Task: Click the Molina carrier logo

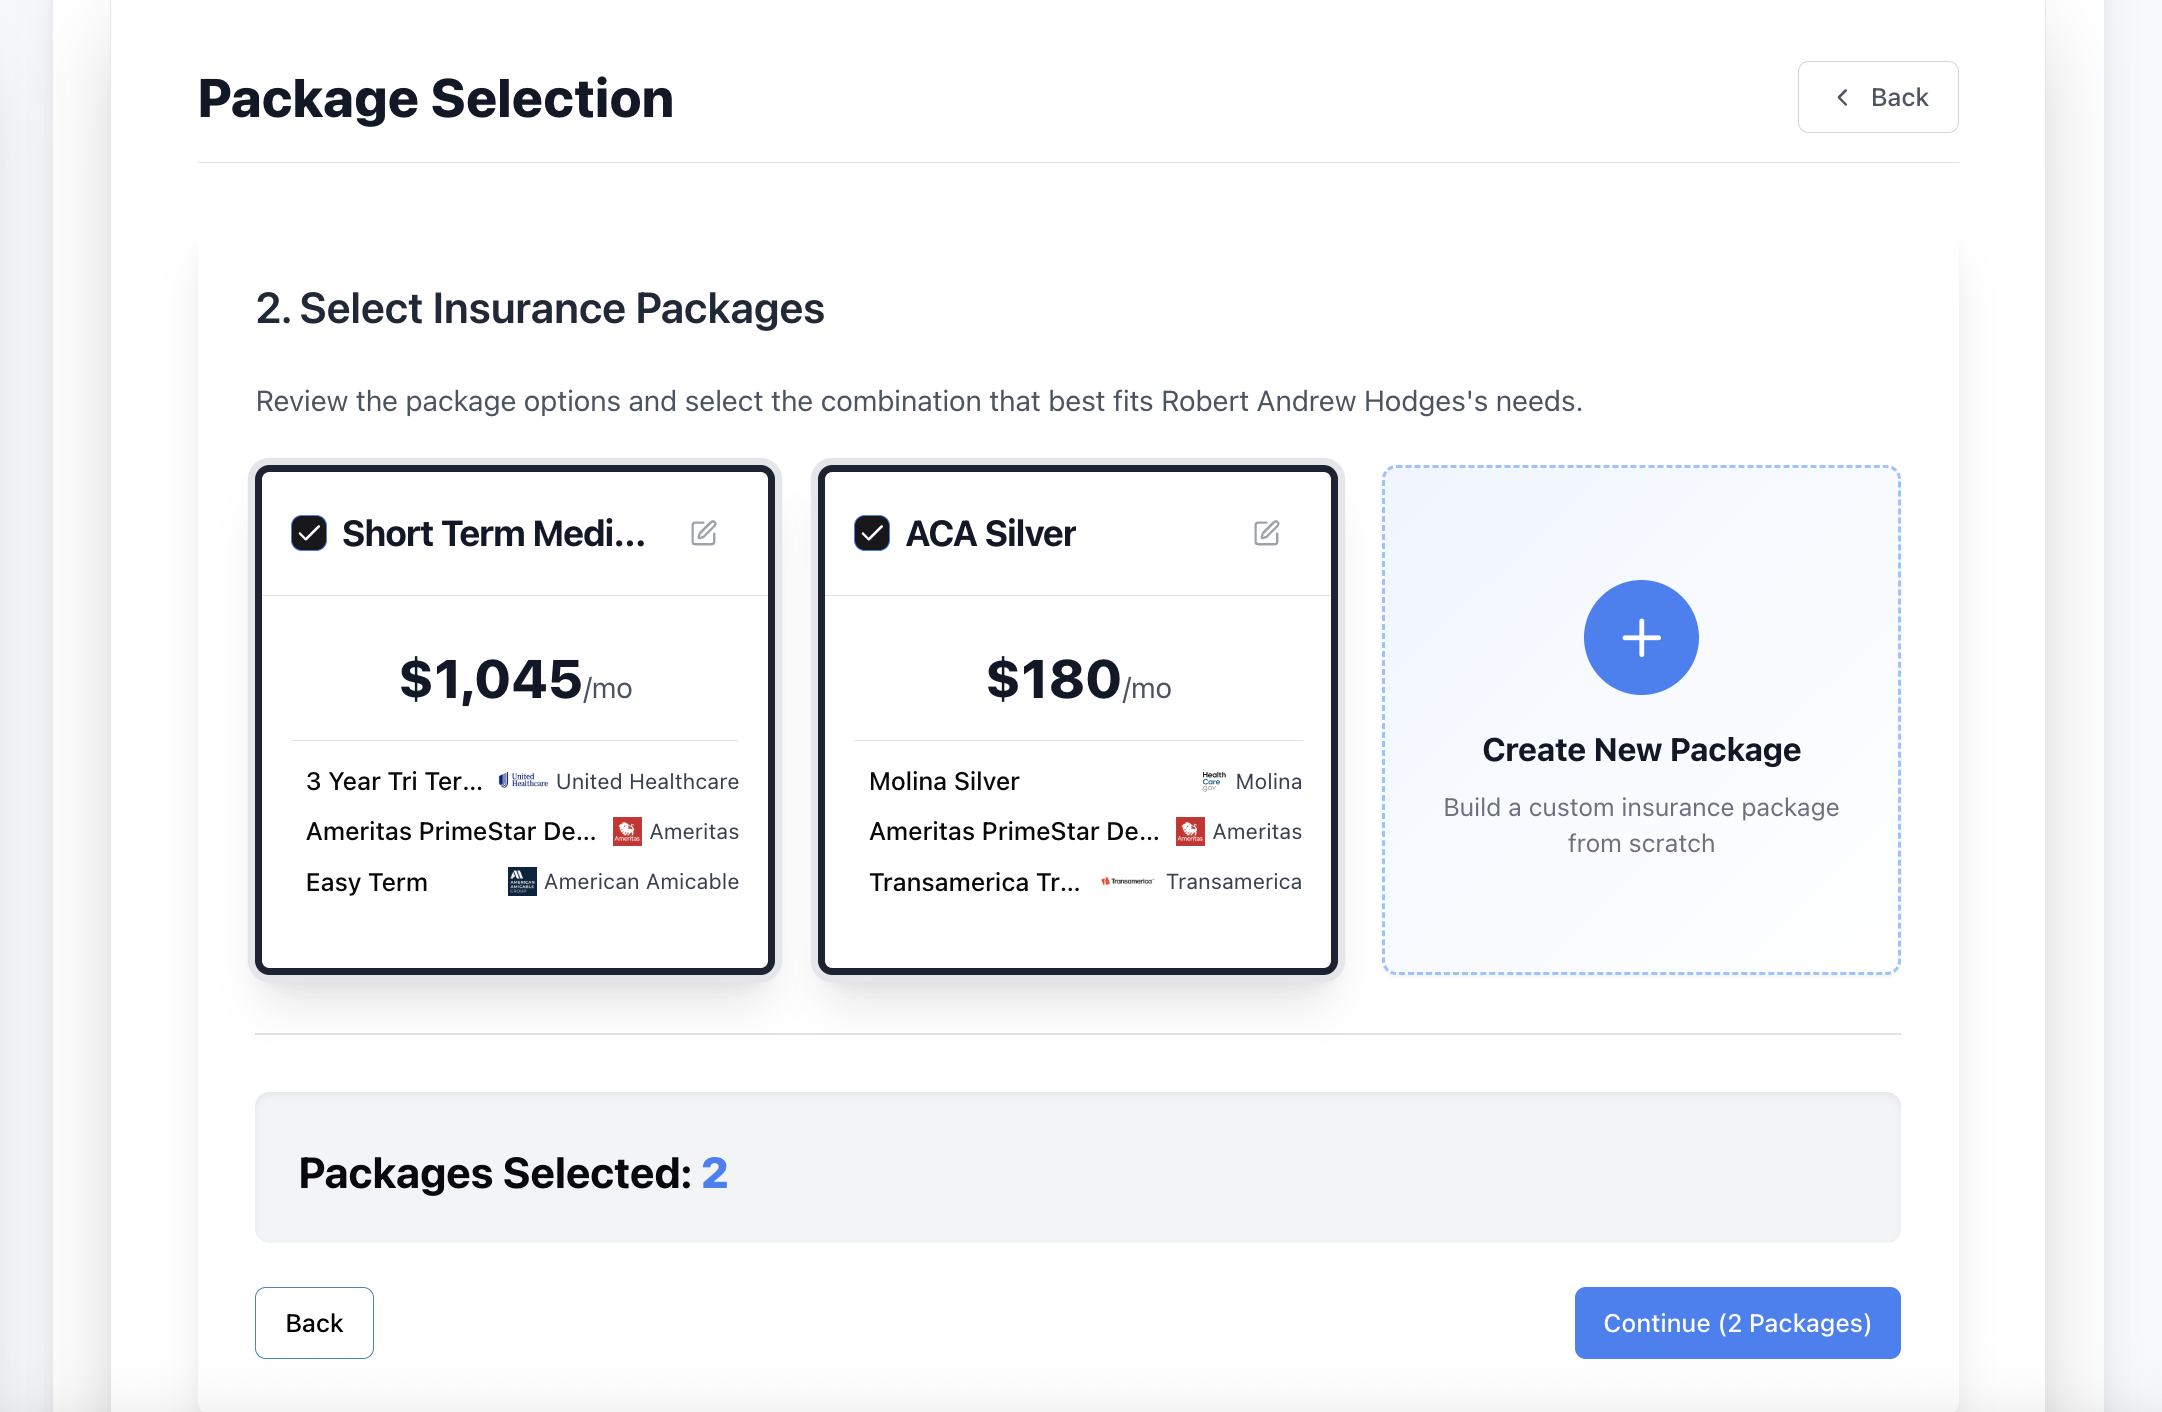Action: 1214,781
